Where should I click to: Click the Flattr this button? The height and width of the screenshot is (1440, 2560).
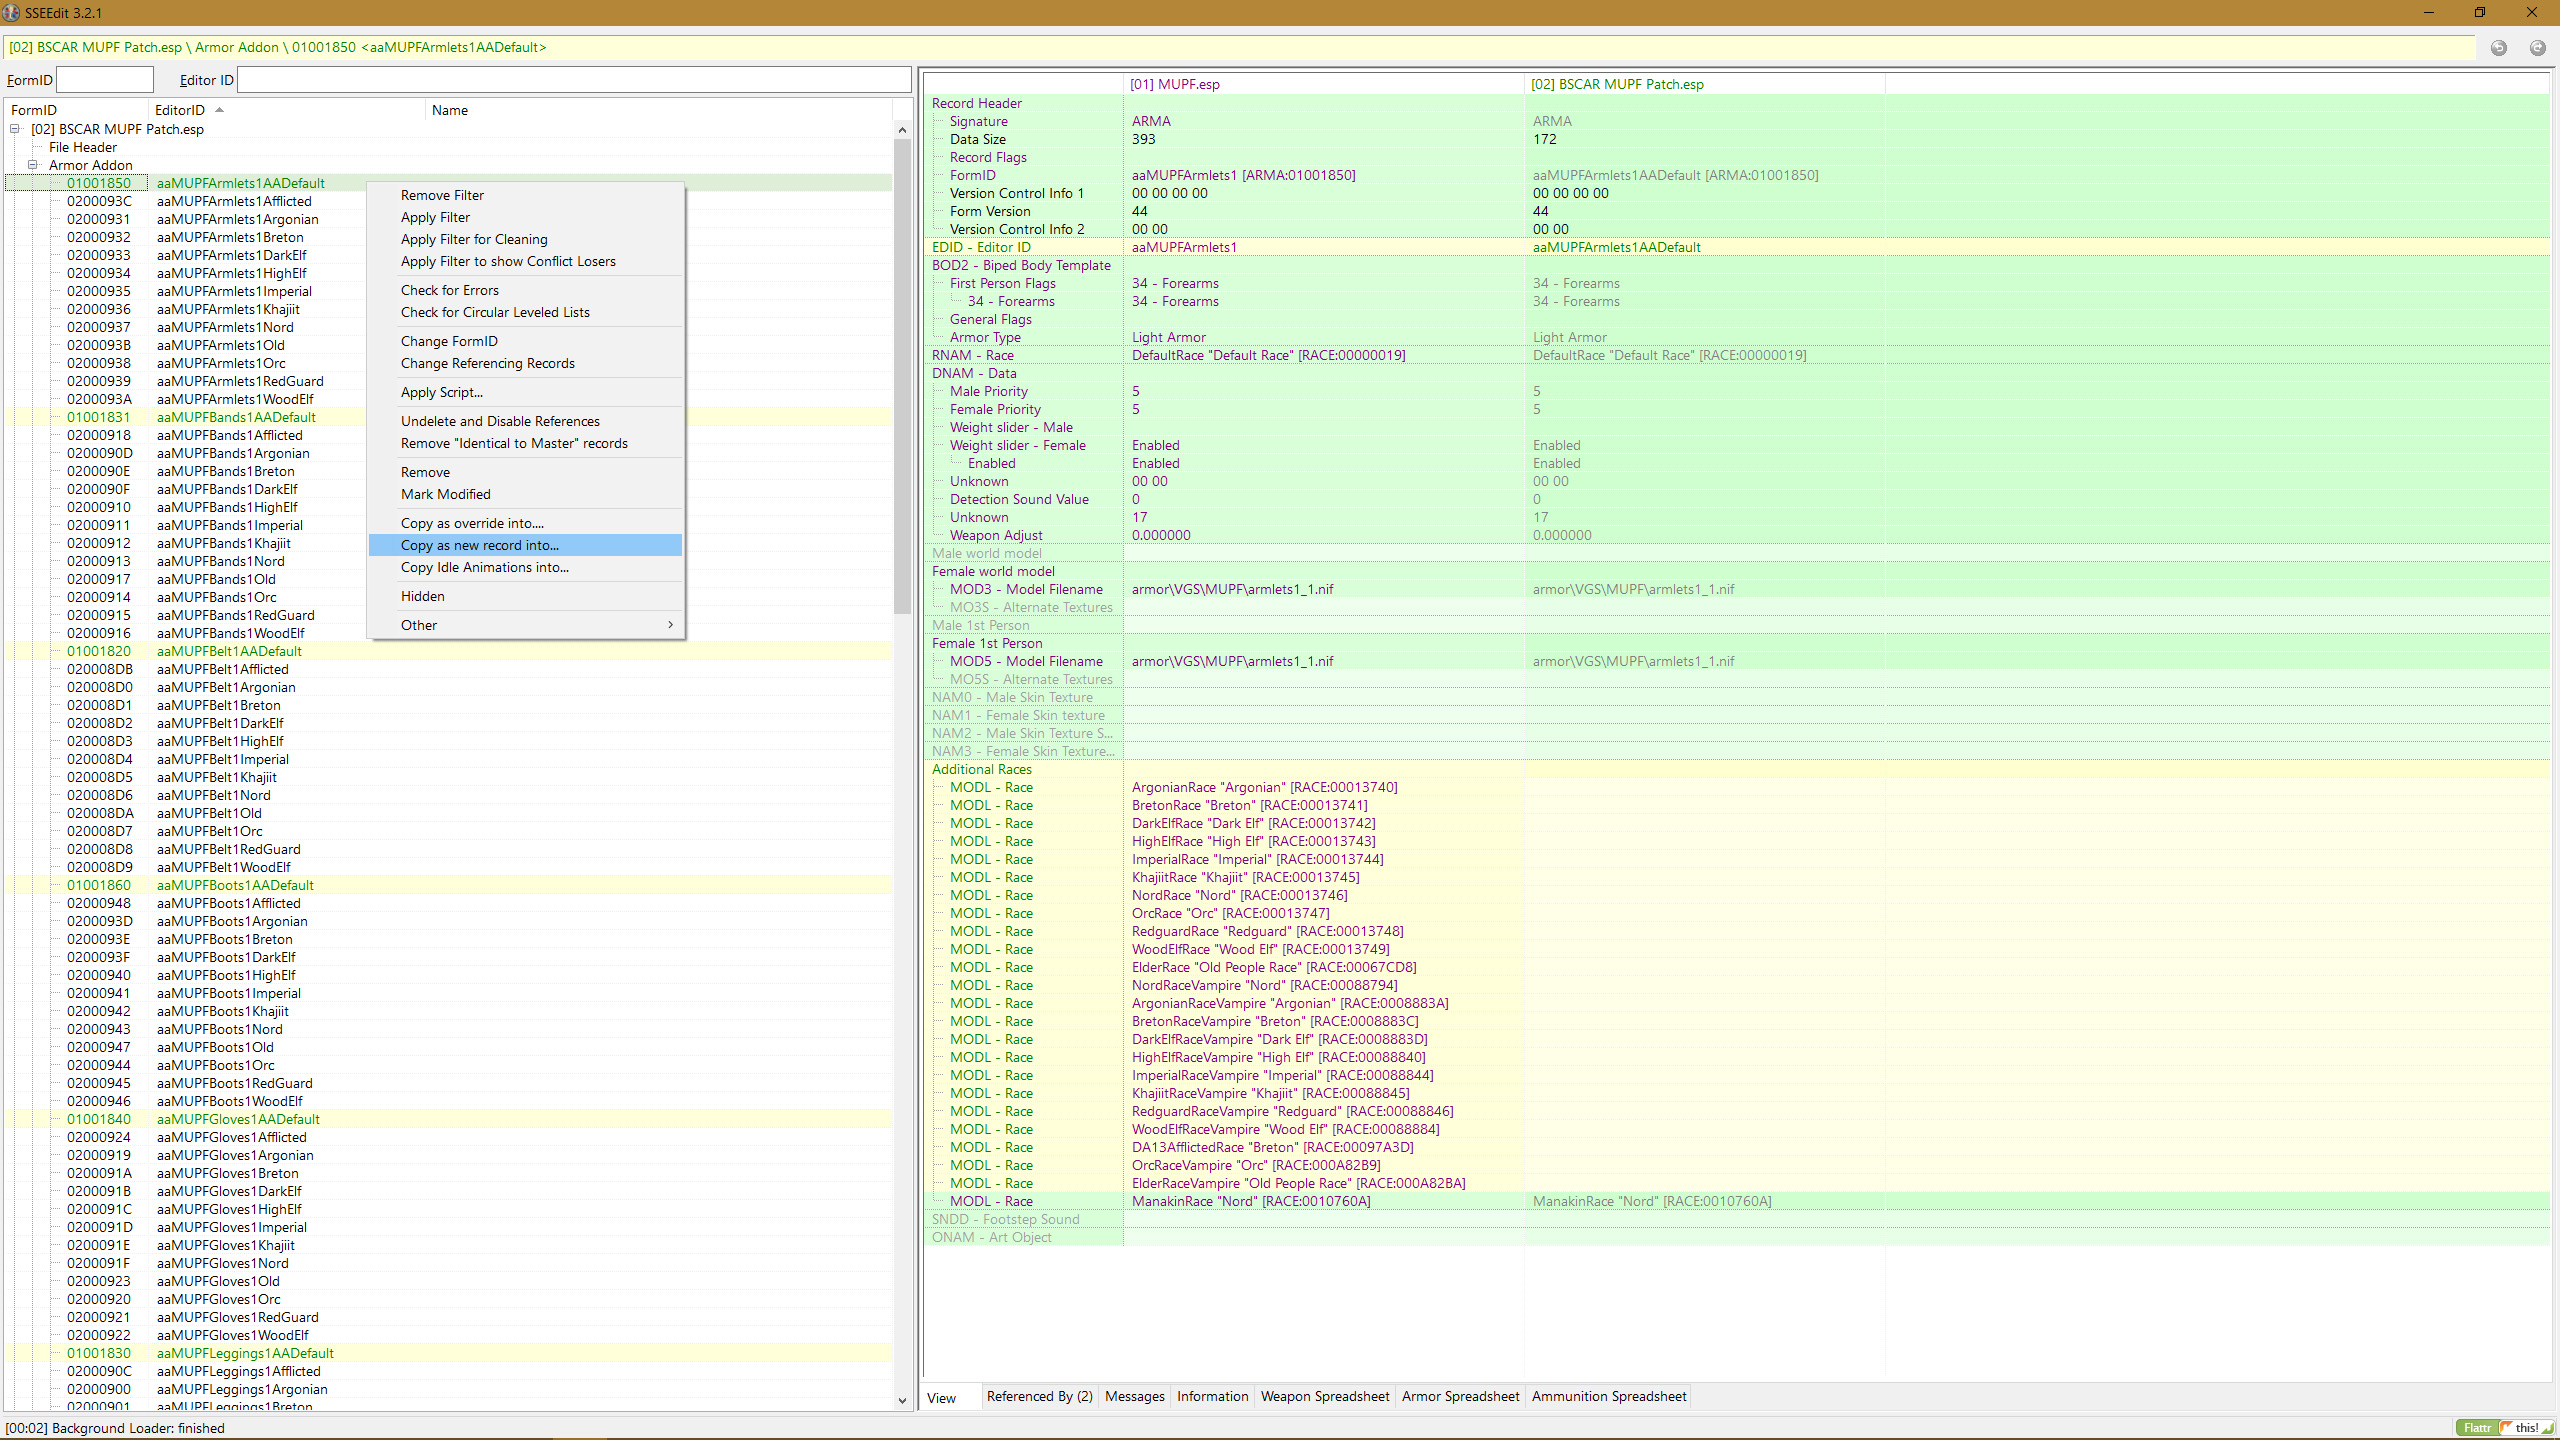pyautogui.click(x=2504, y=1428)
